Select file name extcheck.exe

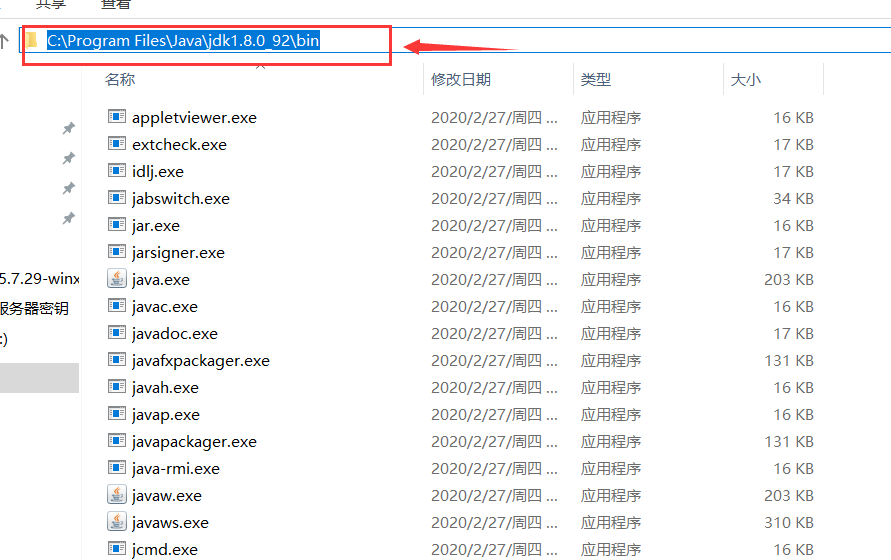click(x=179, y=145)
